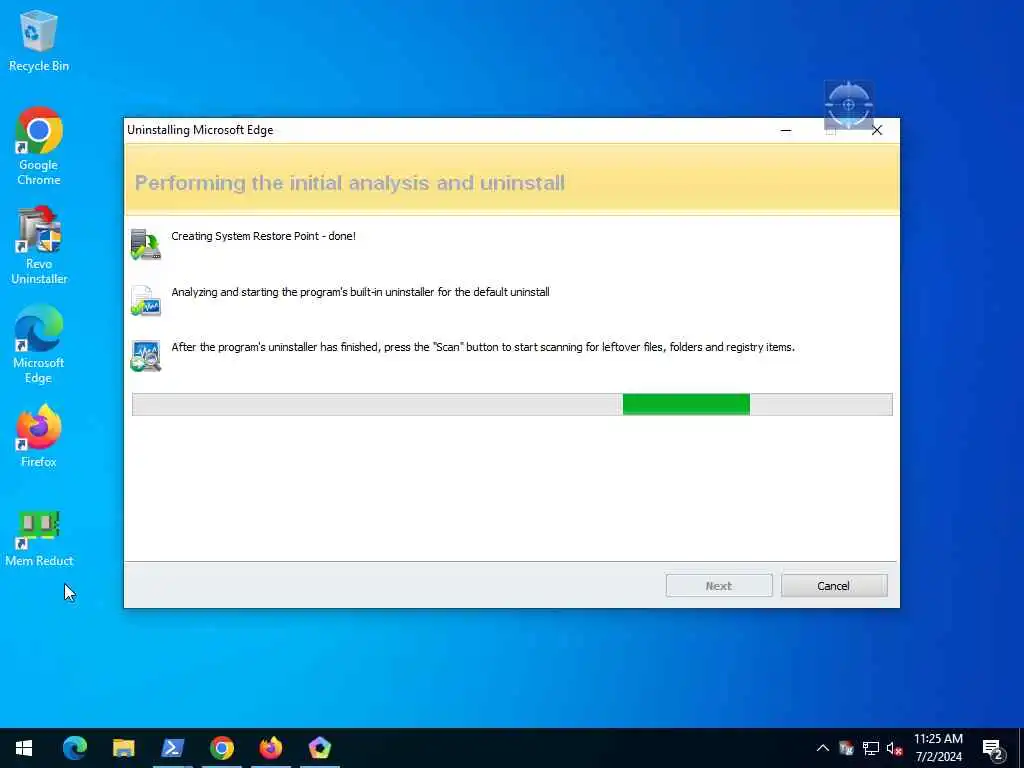Click the 'Uninstalling Microsoft Edge' title bar text
Viewport: 1024px width, 768px height.
(x=200, y=130)
